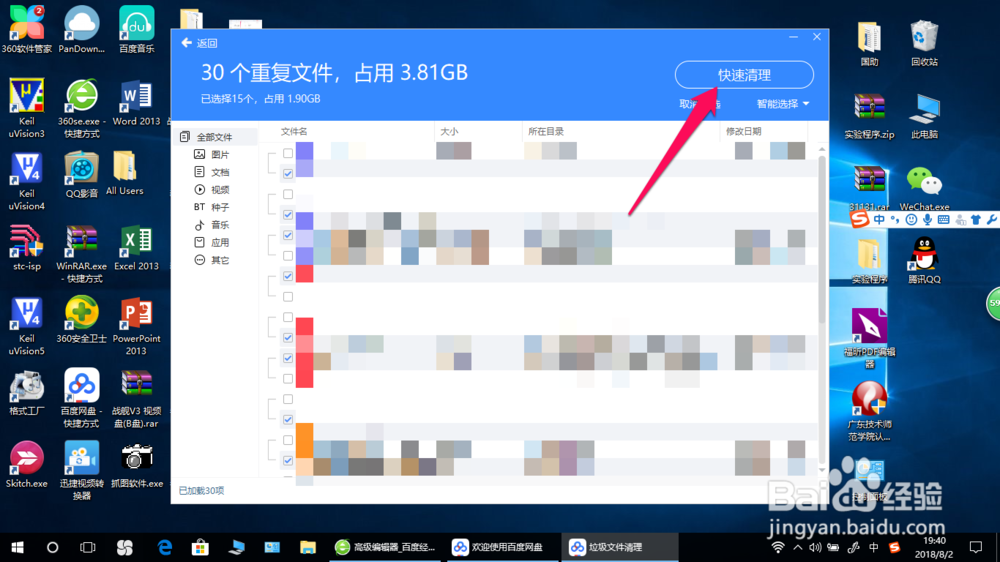The height and width of the screenshot is (562, 1000).
Task: Click Sogou IME 中 language toggle
Action: (x=879, y=220)
